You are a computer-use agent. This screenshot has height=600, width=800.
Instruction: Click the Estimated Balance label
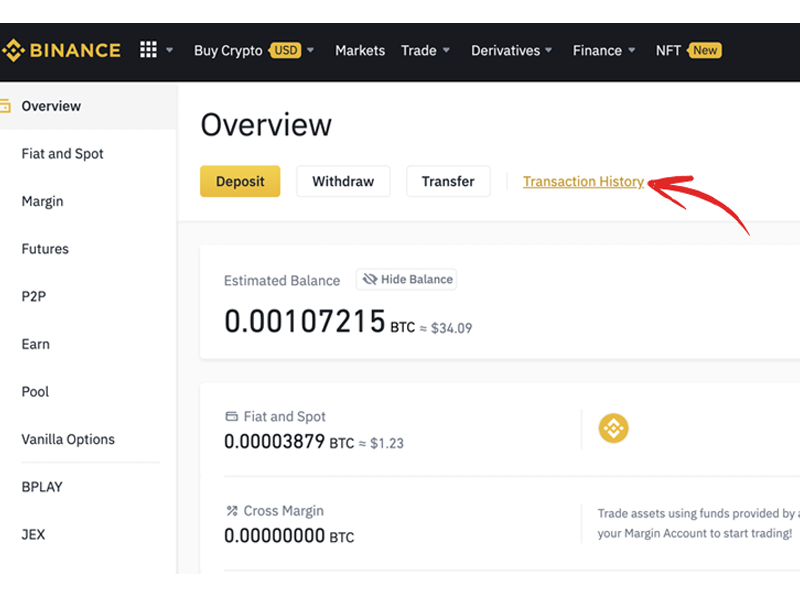pyautogui.click(x=282, y=281)
